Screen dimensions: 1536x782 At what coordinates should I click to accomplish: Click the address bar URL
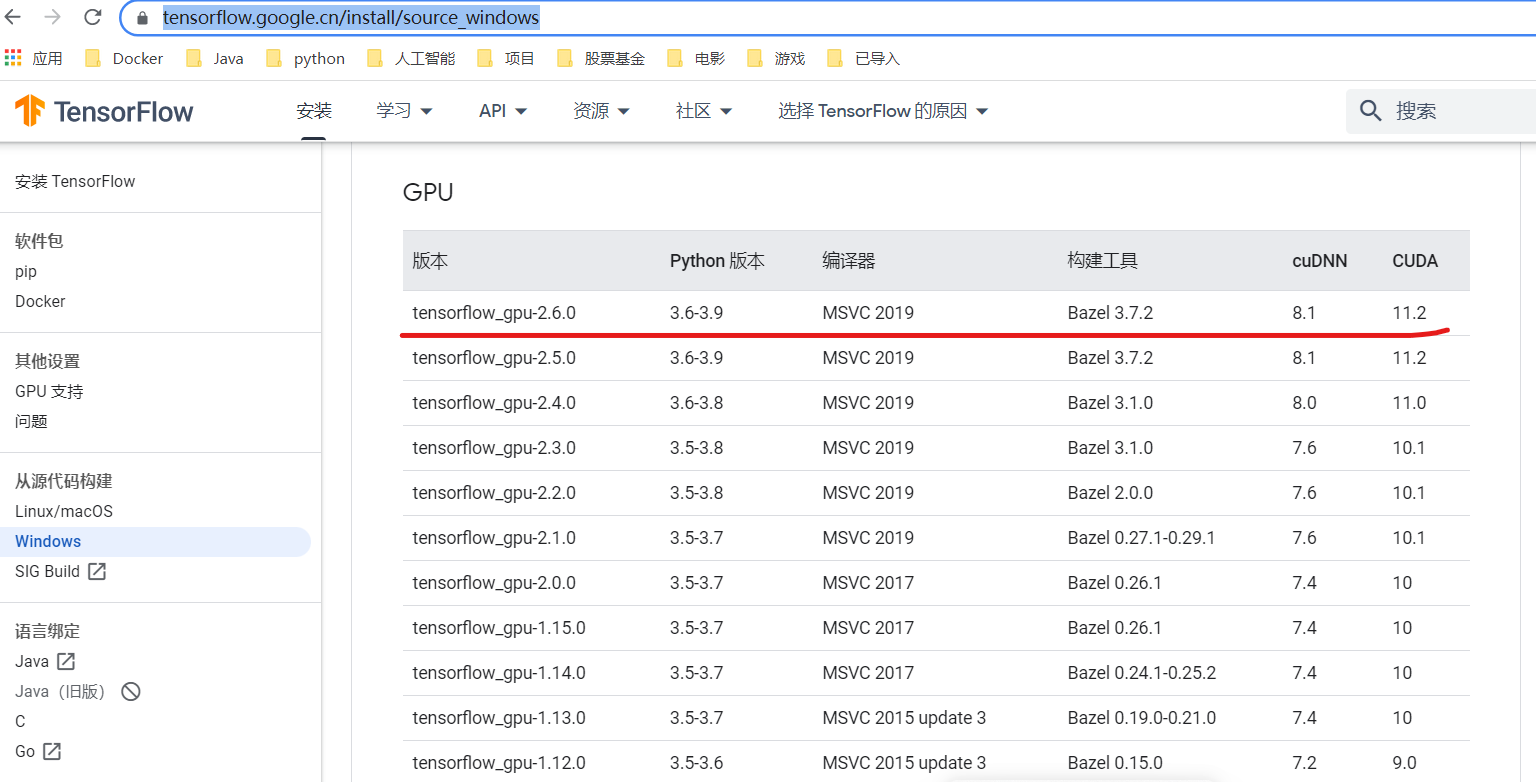tap(350, 18)
